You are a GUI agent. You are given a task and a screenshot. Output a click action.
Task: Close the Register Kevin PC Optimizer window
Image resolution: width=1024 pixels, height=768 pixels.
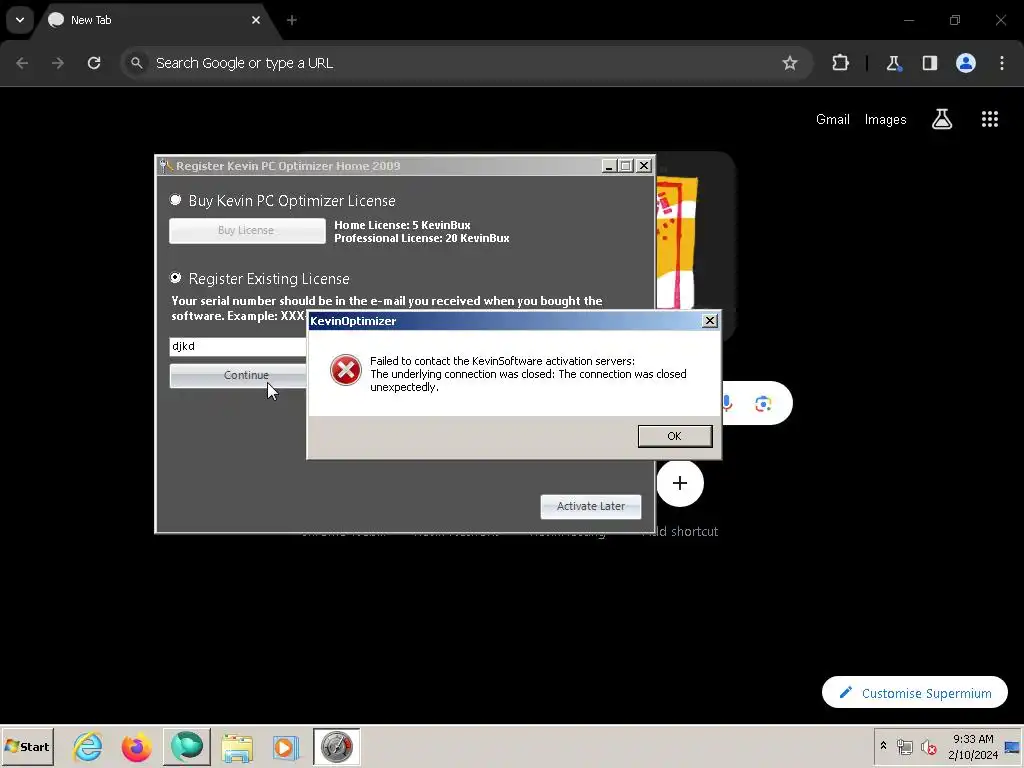click(x=643, y=166)
